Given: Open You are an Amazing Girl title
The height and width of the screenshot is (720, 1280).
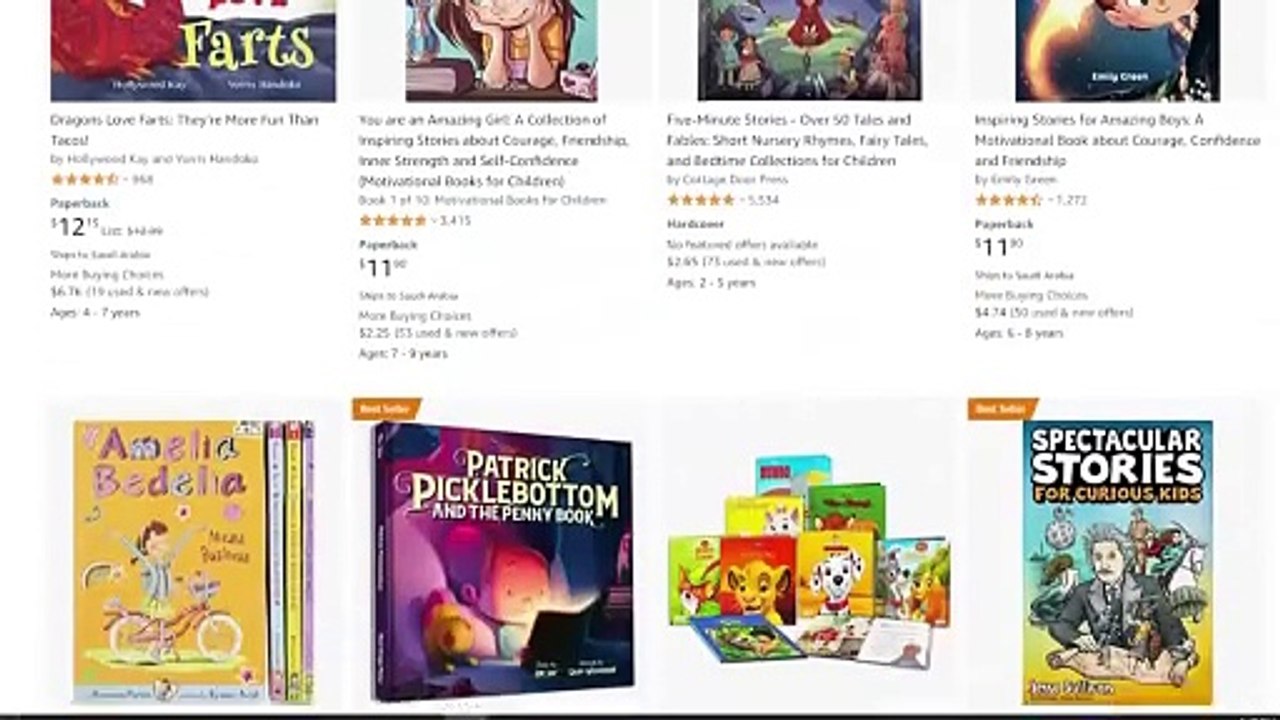Looking at the screenshot, I should click(x=494, y=150).
